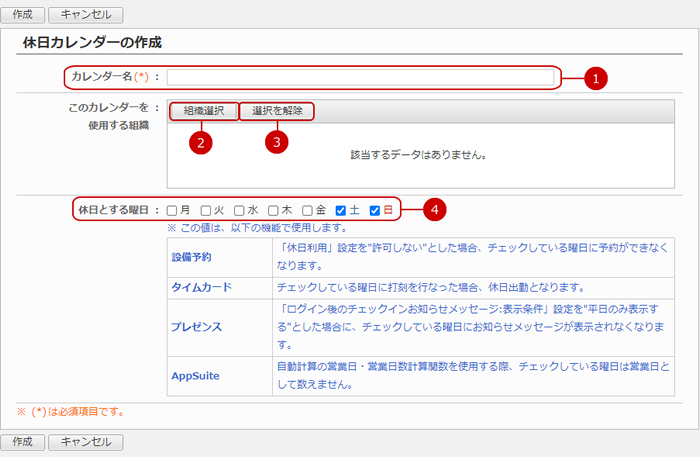The height and width of the screenshot is (457, 700).
Task: Tick the 水 (Wednesday) checkbox
Action: 240,210
